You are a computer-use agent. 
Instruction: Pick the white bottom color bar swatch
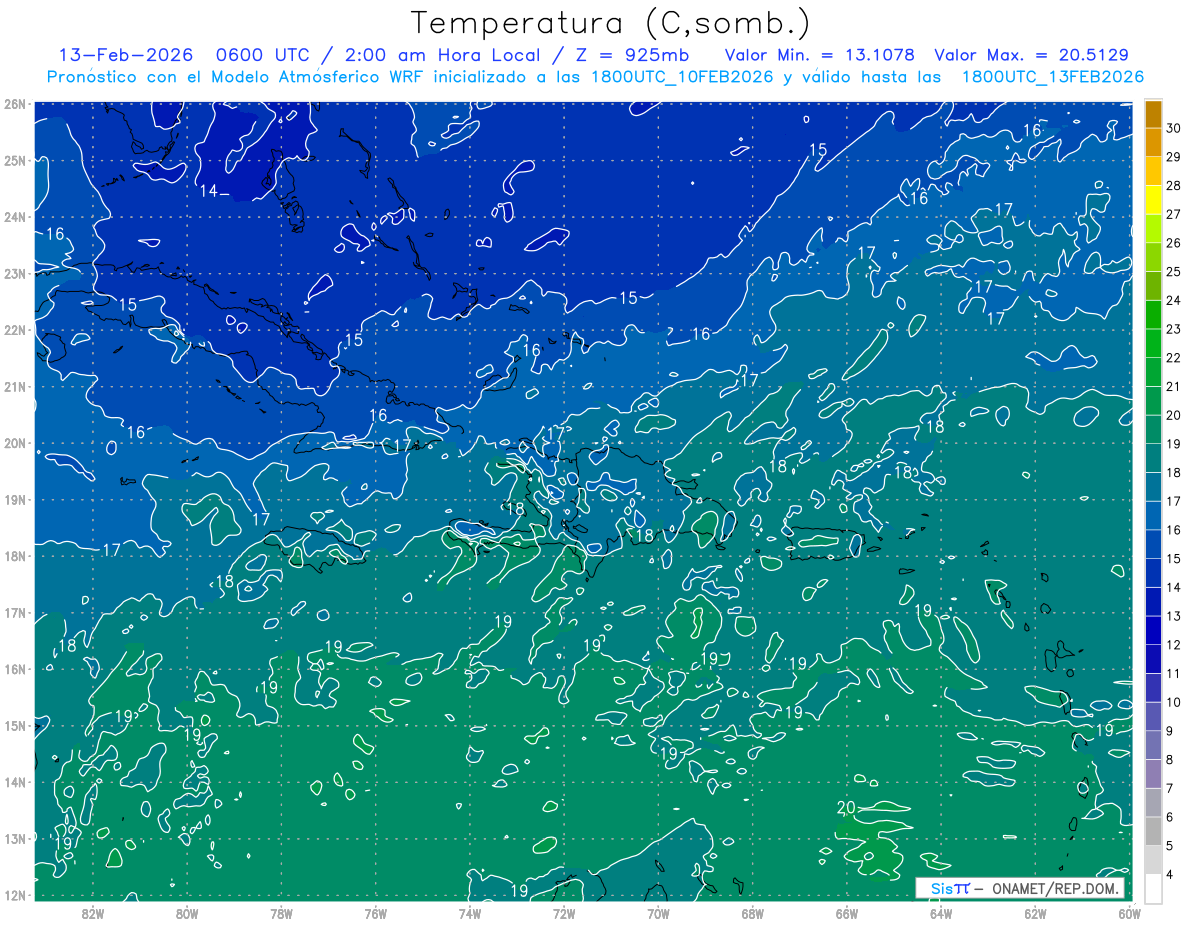(x=1153, y=888)
